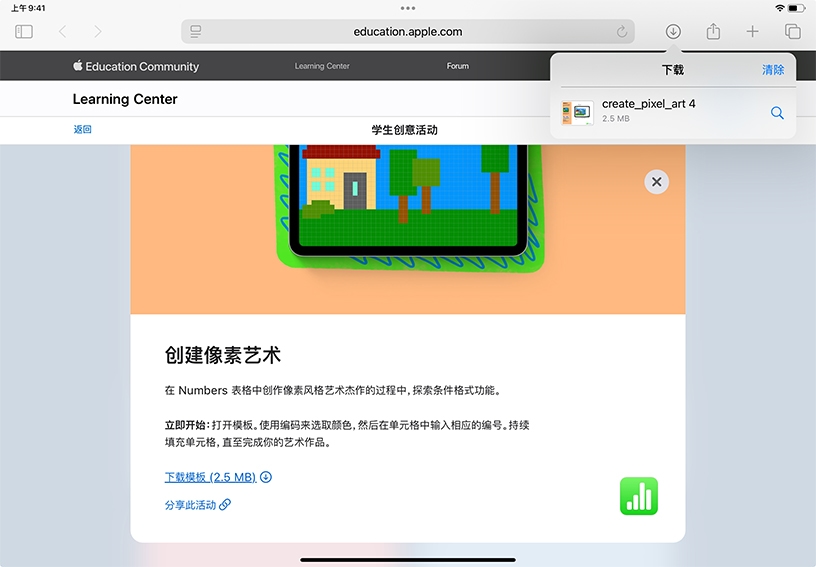Add a new tab with plus icon
816x567 pixels.
(x=752, y=32)
